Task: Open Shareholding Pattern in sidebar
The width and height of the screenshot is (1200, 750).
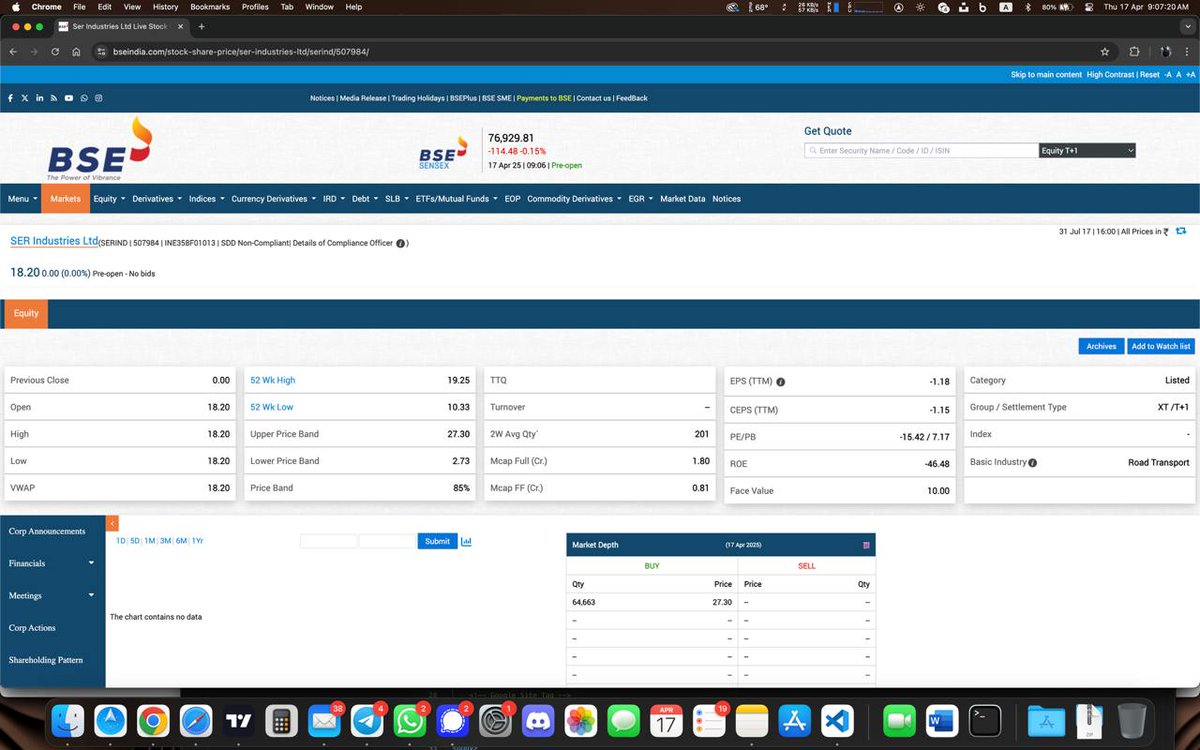Action: point(46,660)
